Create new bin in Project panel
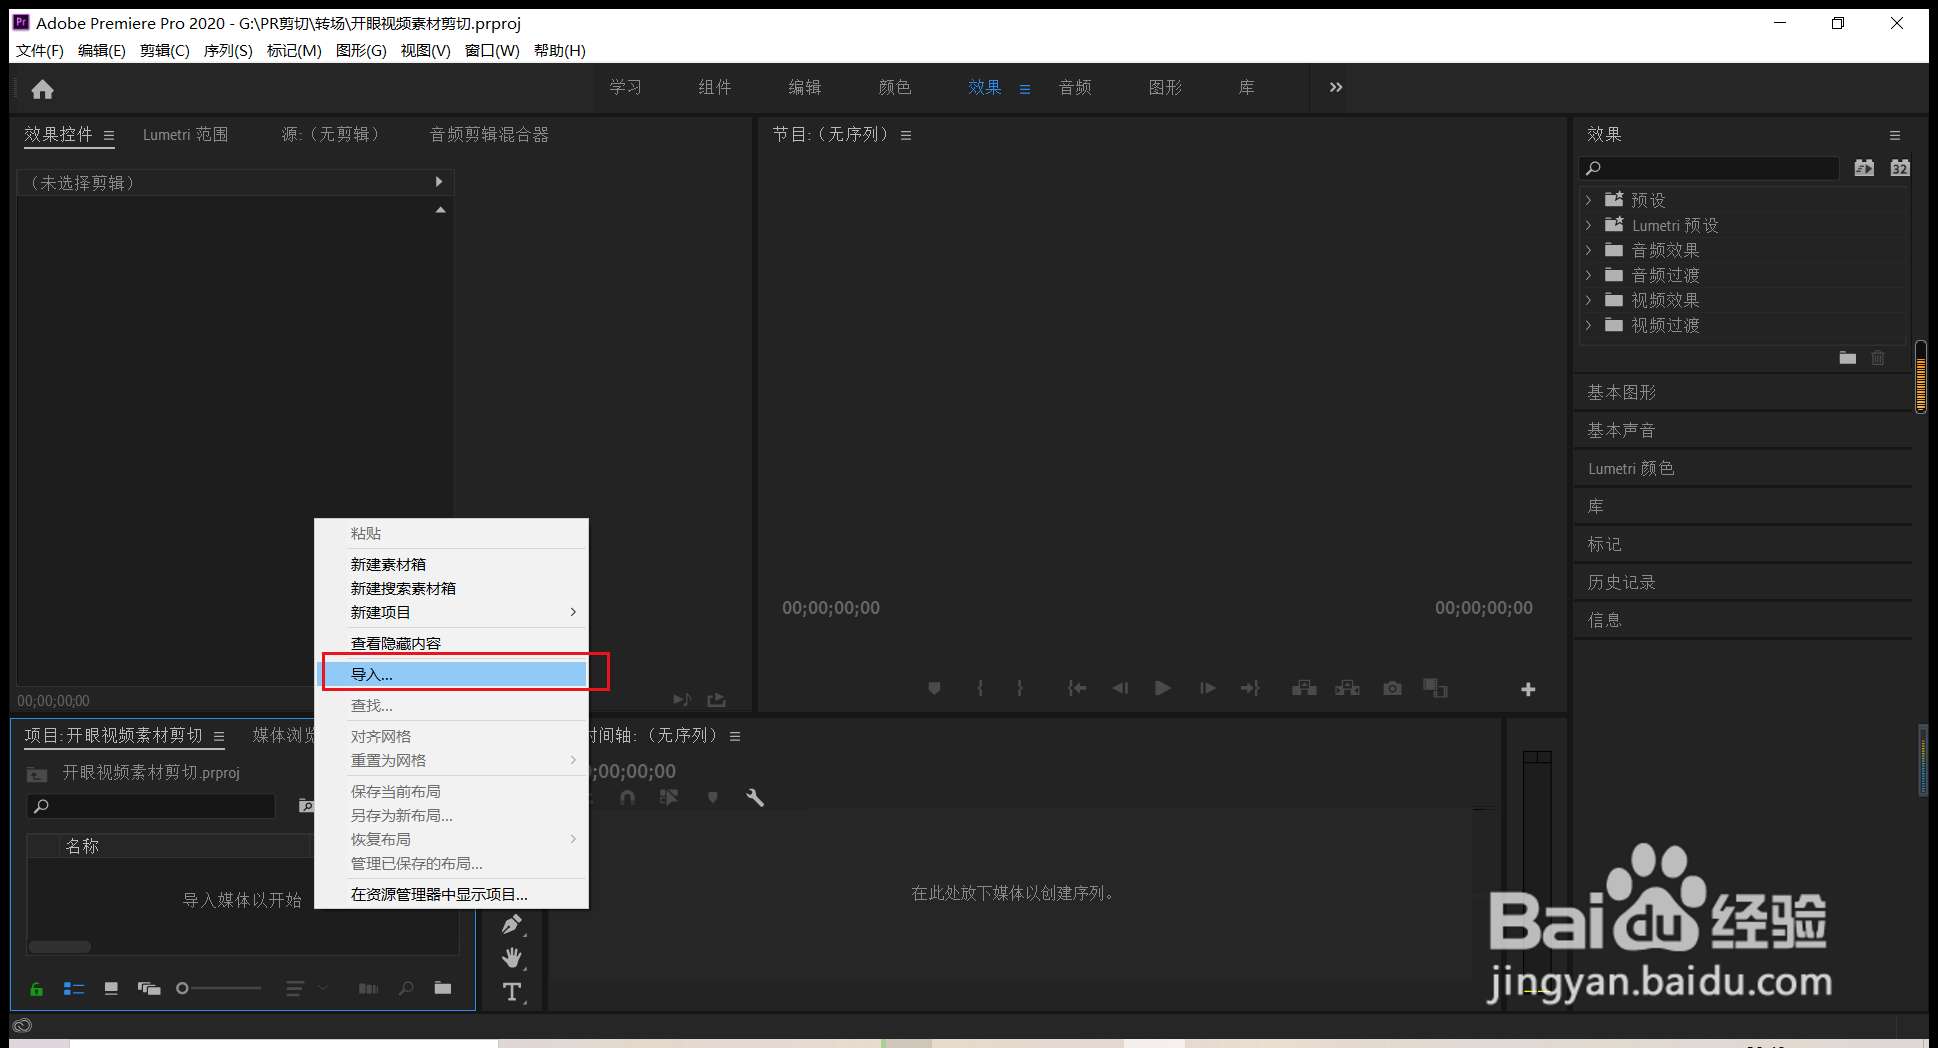 click(x=442, y=988)
